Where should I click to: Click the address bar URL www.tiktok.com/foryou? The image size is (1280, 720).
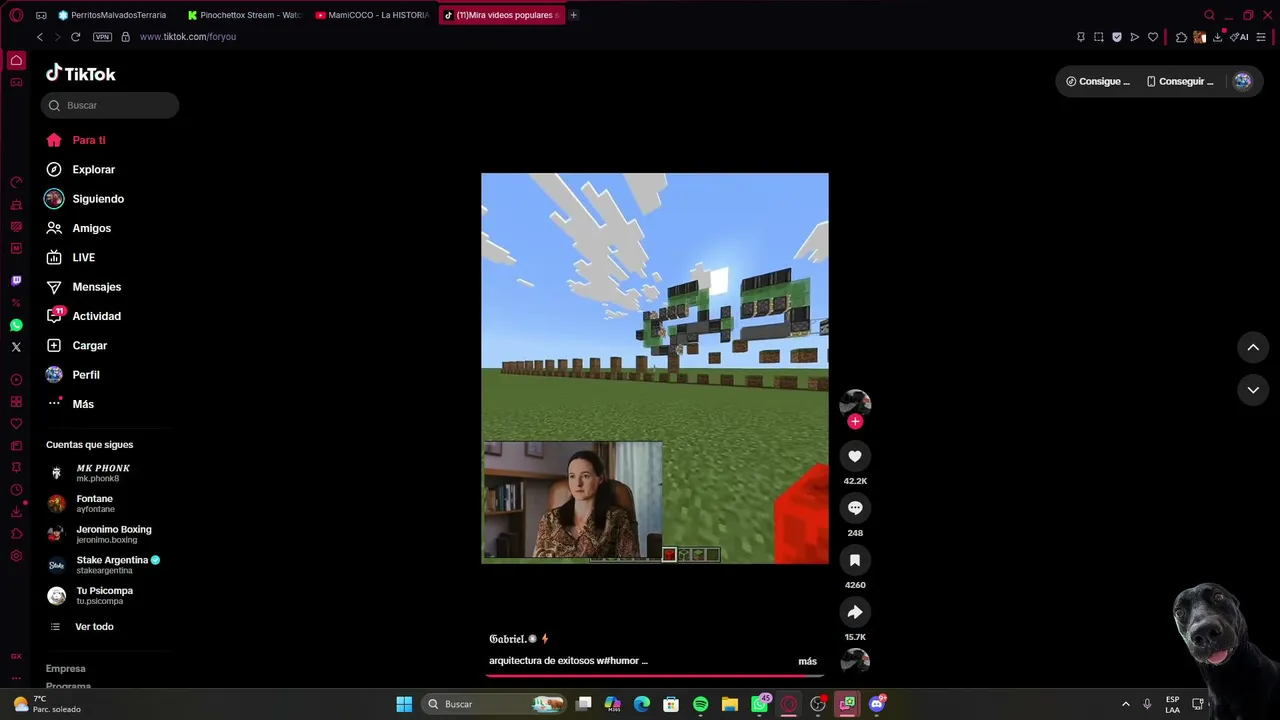(188, 37)
